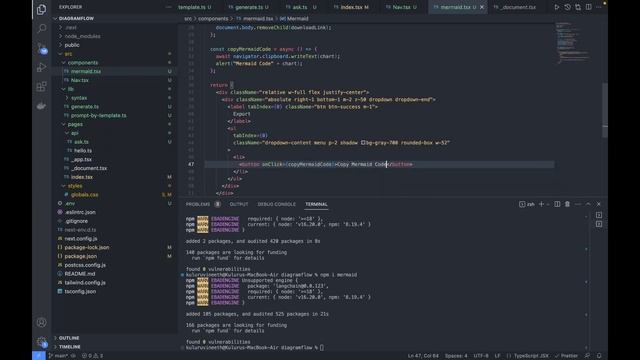Screen dimensions: 640x360
Task: Open the Explorer view in activity bar
Action: pos(41,9)
